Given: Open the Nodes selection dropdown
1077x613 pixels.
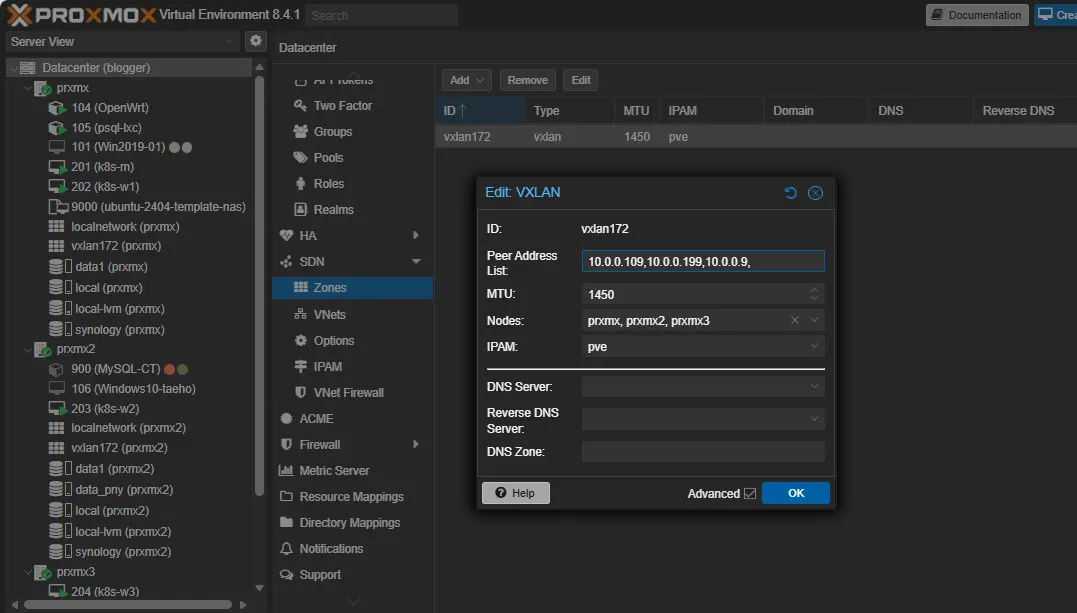Looking at the screenshot, I should (x=814, y=320).
